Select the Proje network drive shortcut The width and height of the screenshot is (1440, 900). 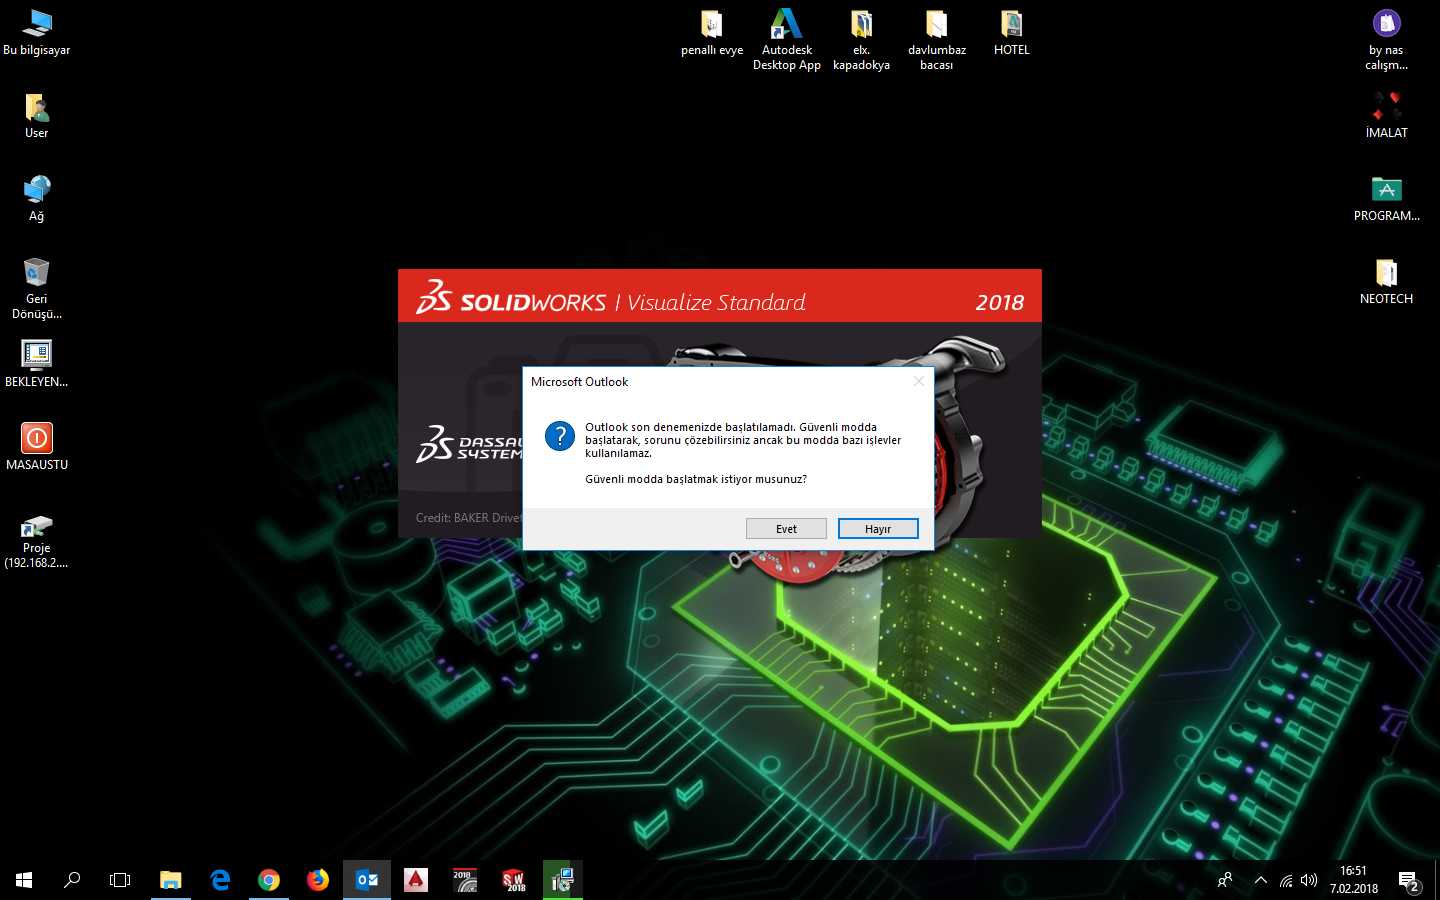(x=37, y=541)
